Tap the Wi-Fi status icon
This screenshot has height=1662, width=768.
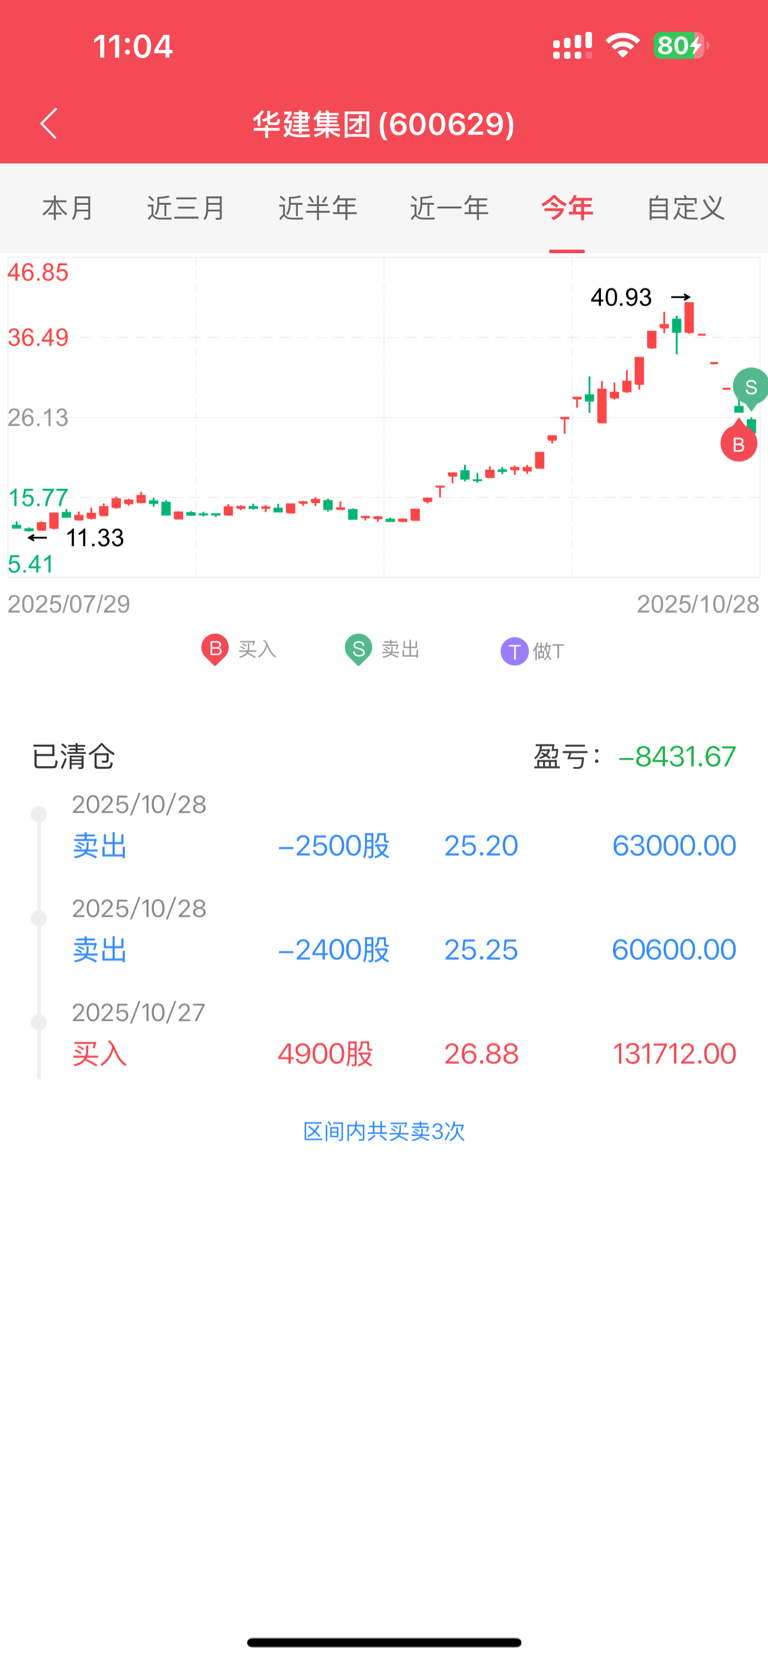(x=623, y=45)
